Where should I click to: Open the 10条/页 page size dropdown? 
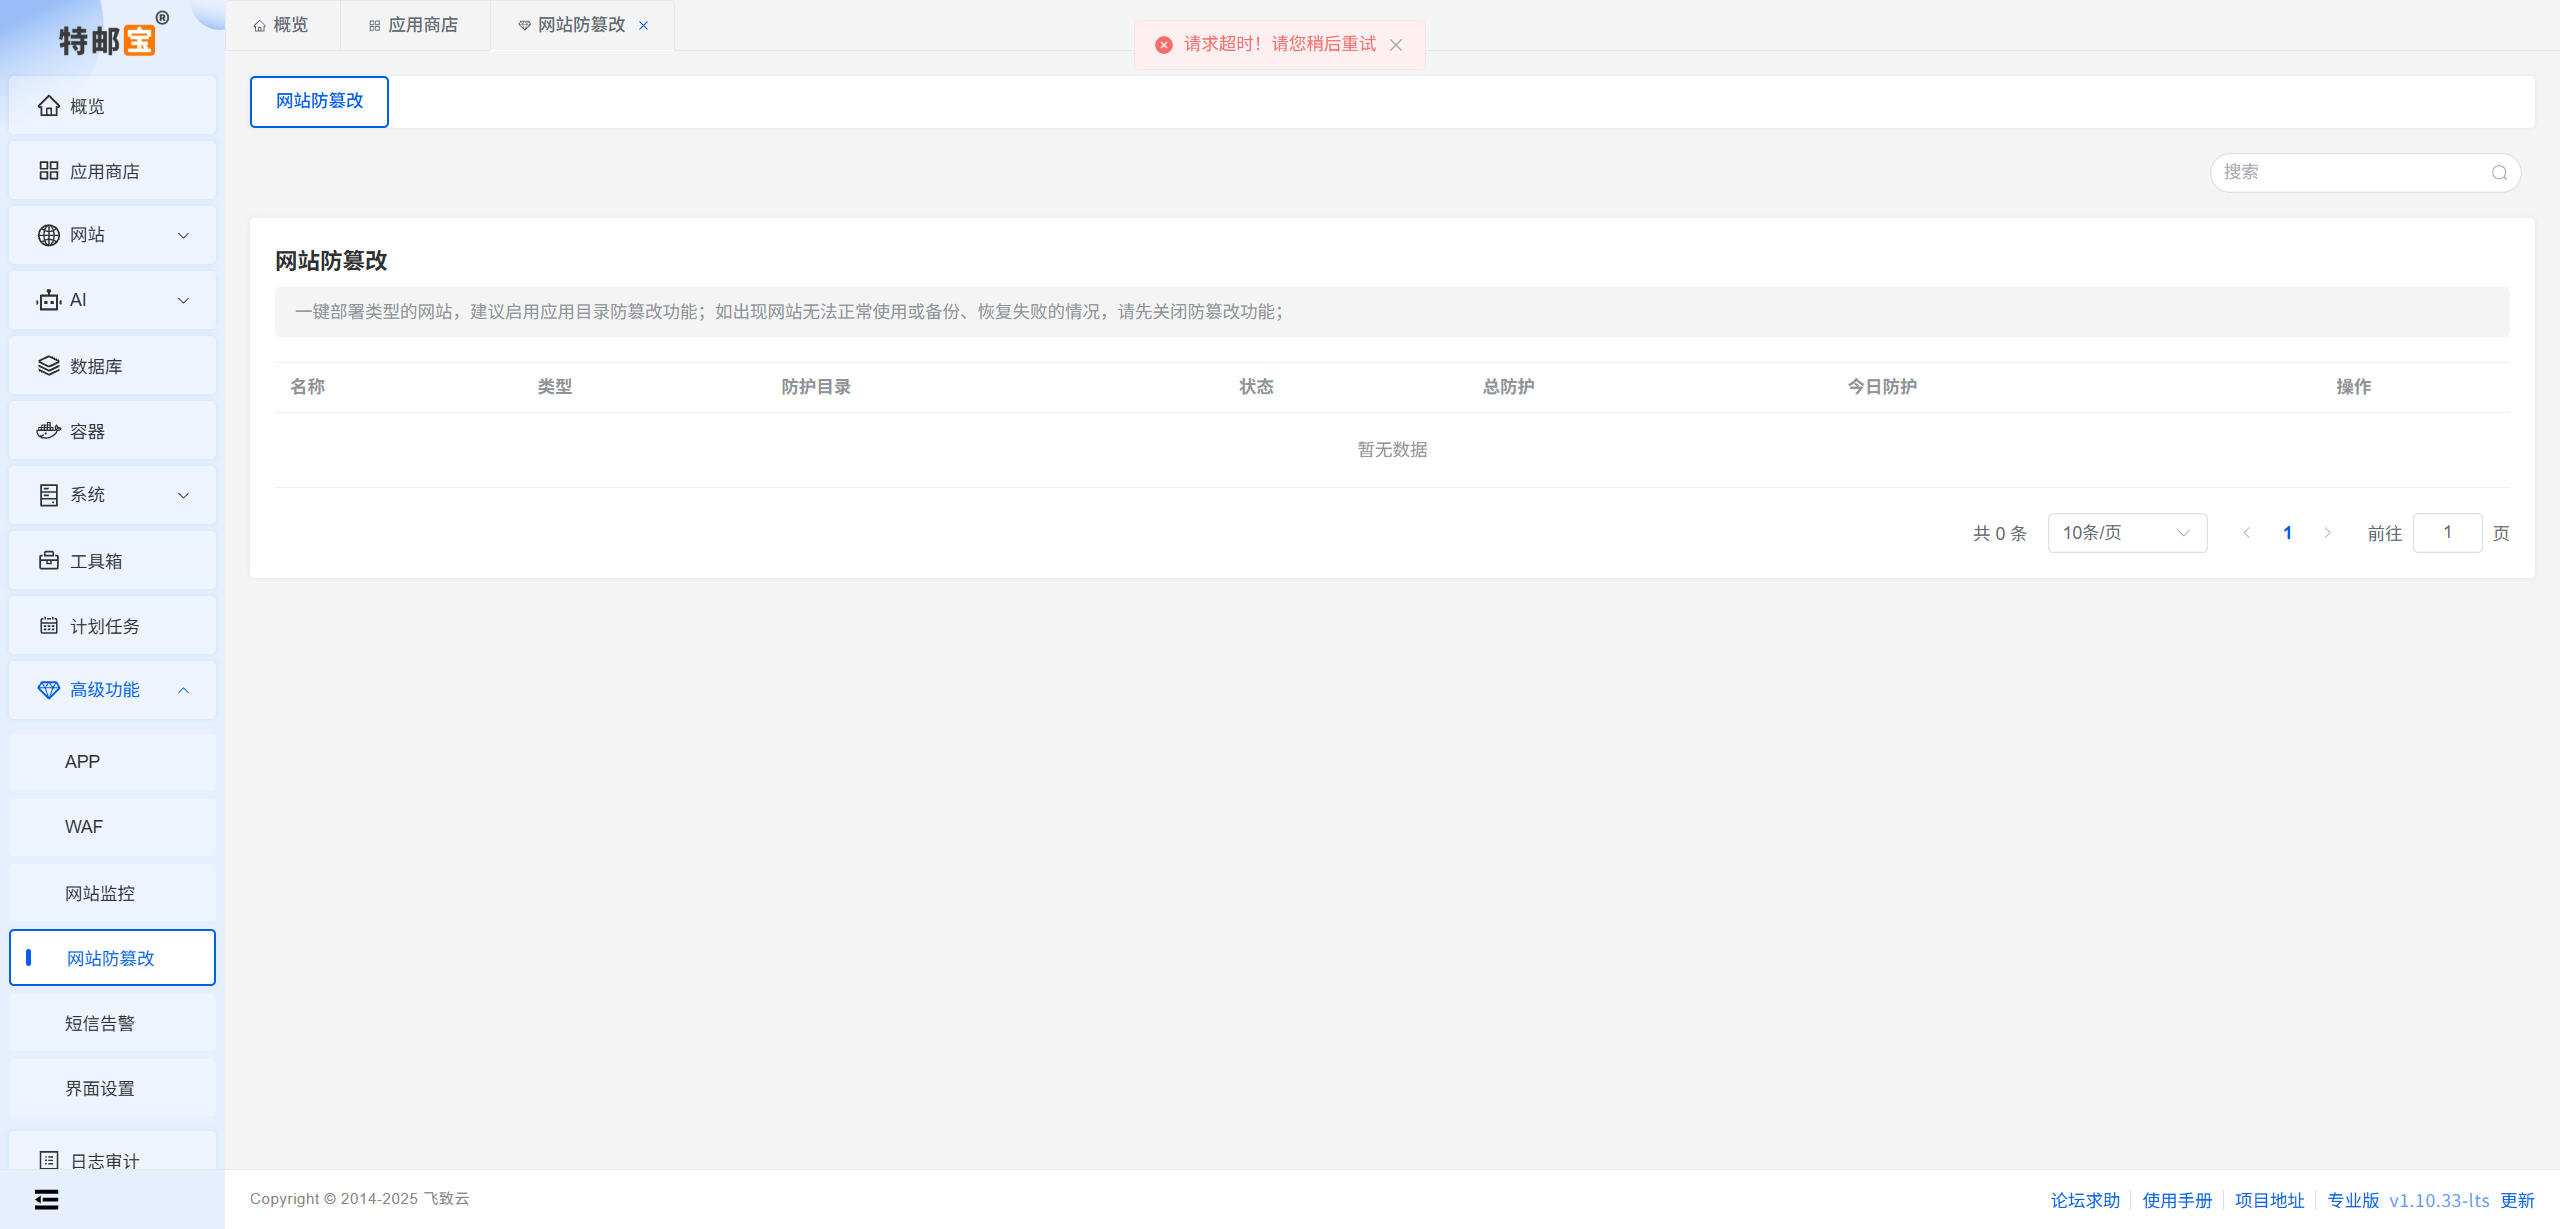click(x=2126, y=533)
